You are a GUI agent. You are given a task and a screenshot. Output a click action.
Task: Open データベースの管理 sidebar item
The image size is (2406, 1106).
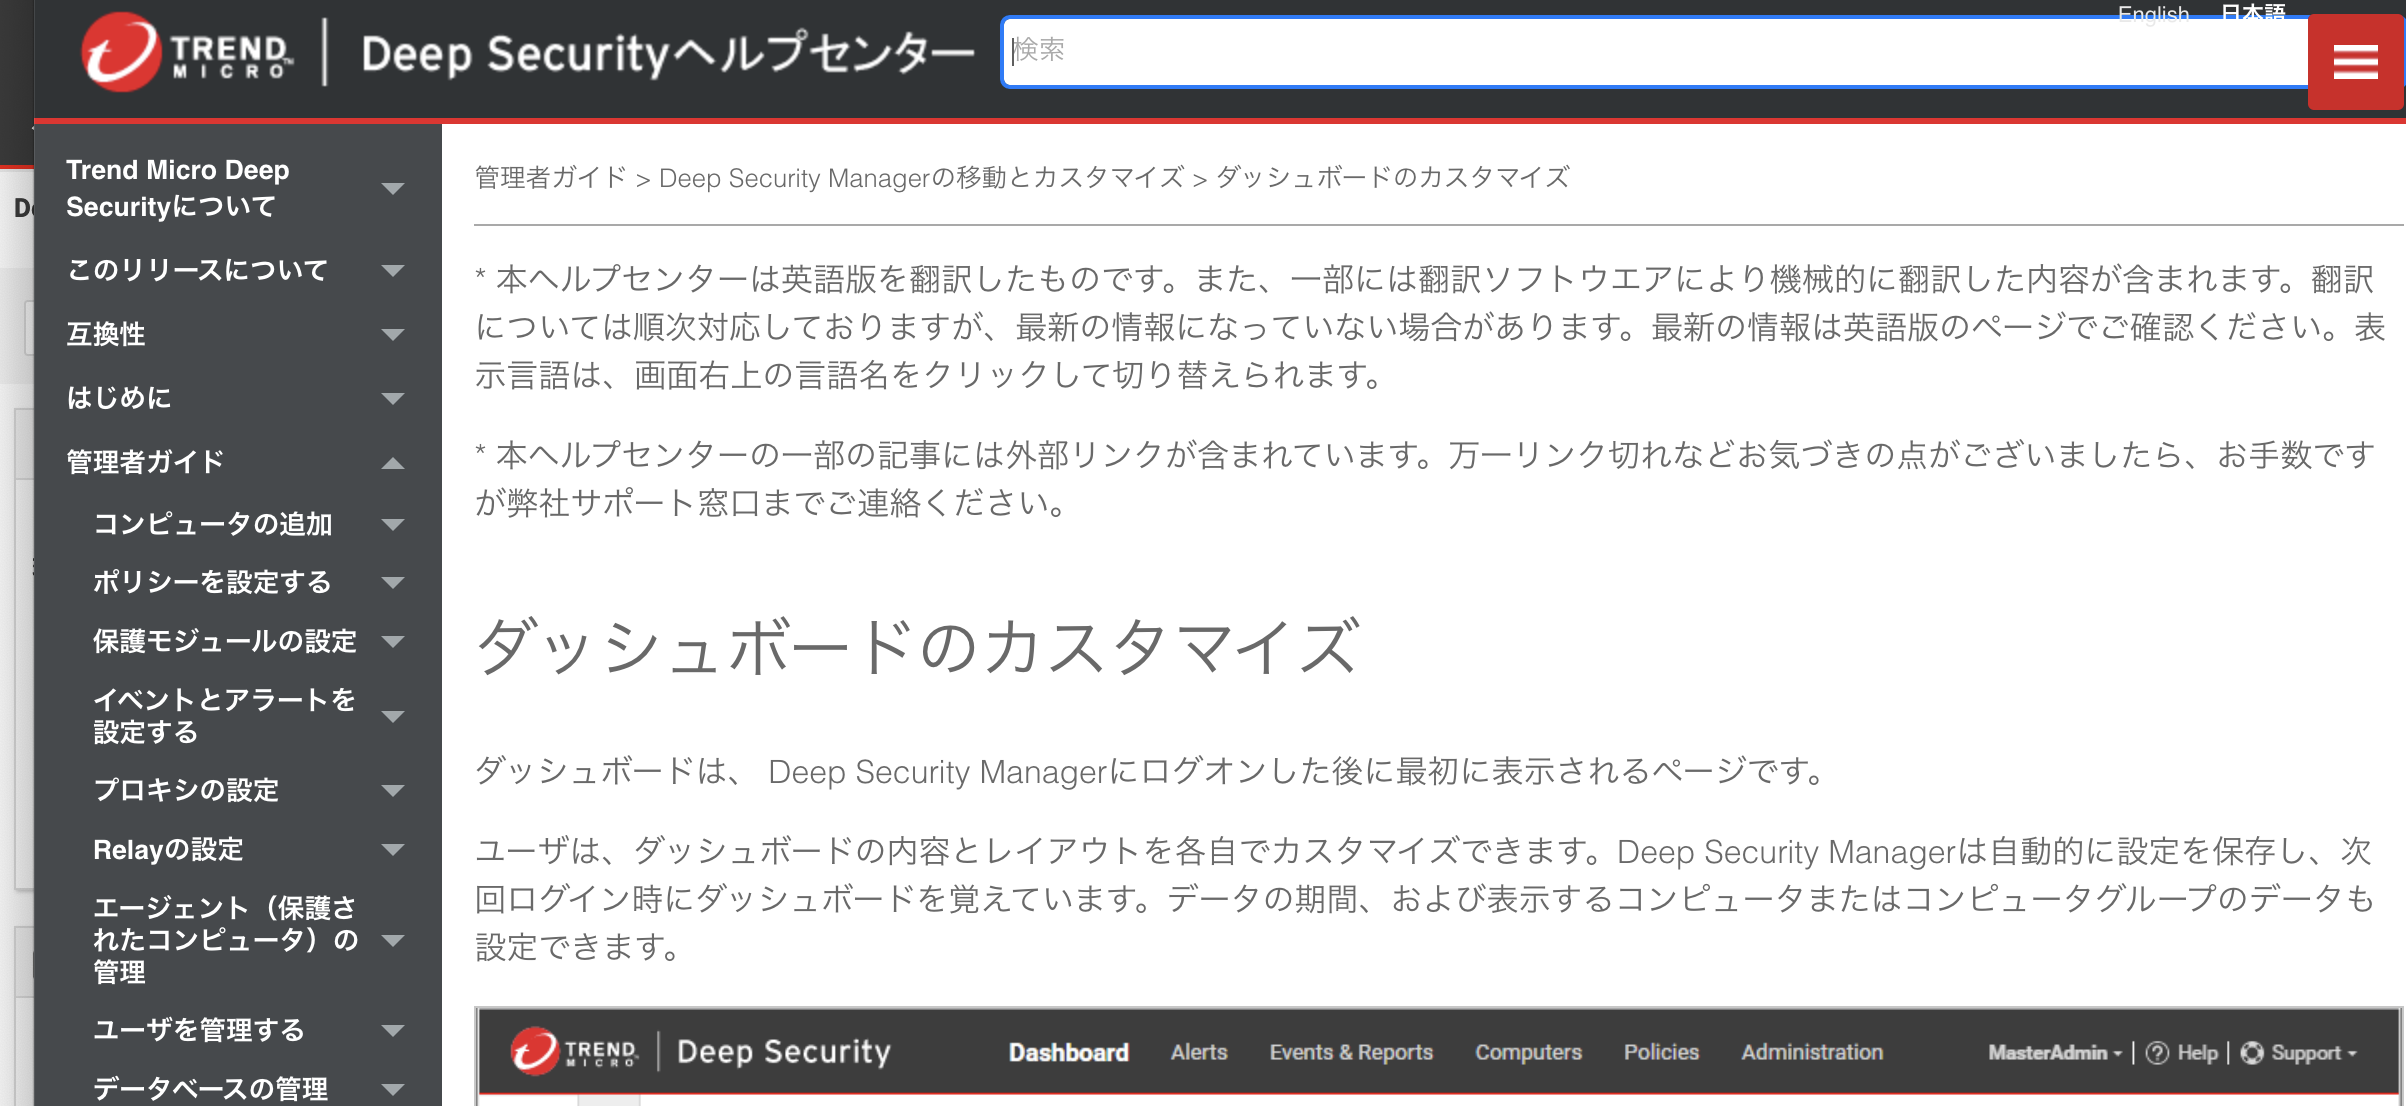pyautogui.click(x=211, y=1088)
